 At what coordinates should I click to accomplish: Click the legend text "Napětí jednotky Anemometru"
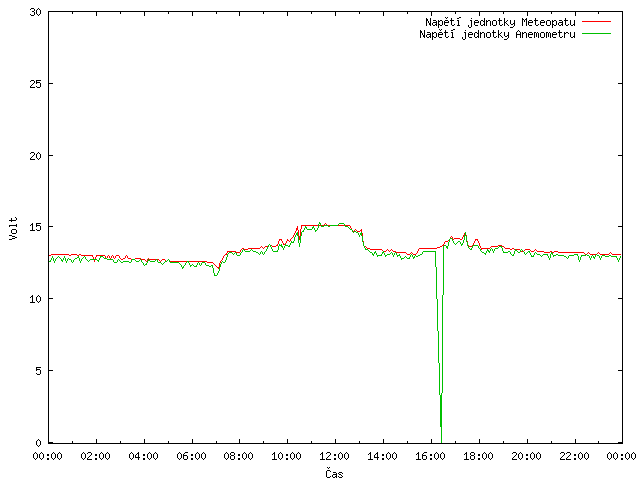click(497, 34)
